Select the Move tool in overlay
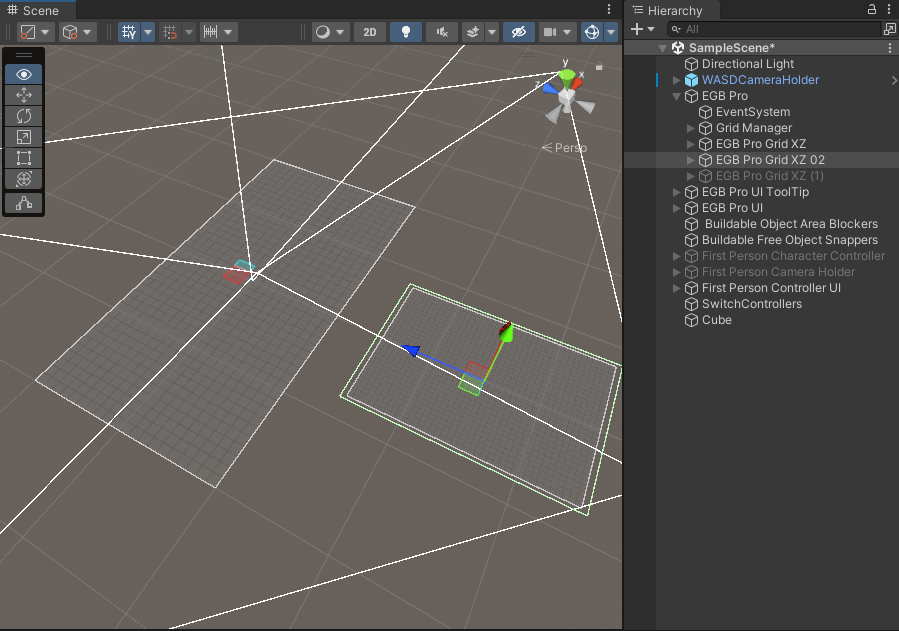 pos(24,95)
